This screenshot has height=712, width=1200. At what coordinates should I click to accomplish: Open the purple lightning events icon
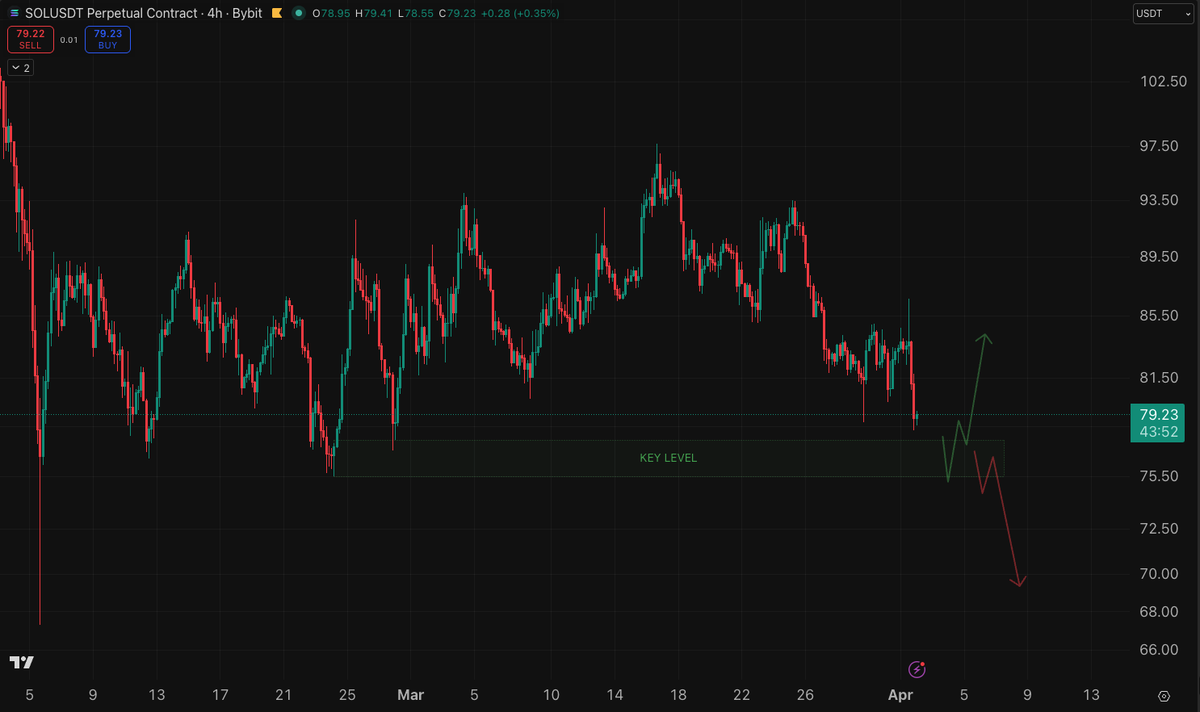(x=916, y=669)
